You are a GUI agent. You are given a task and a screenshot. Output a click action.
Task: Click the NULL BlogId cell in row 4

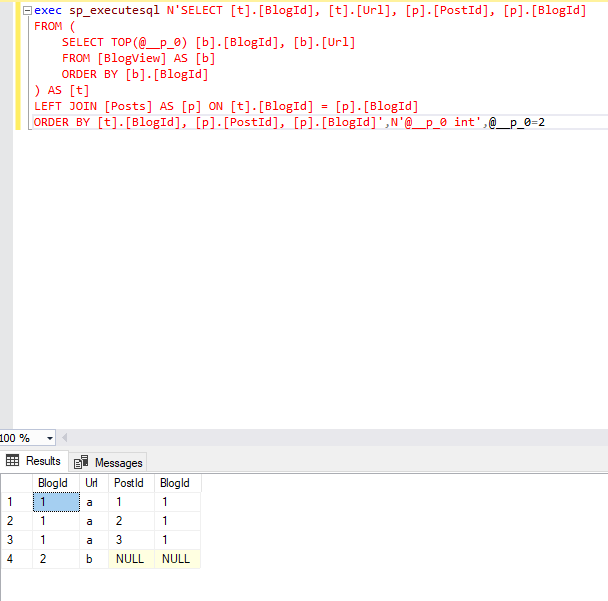(178, 559)
